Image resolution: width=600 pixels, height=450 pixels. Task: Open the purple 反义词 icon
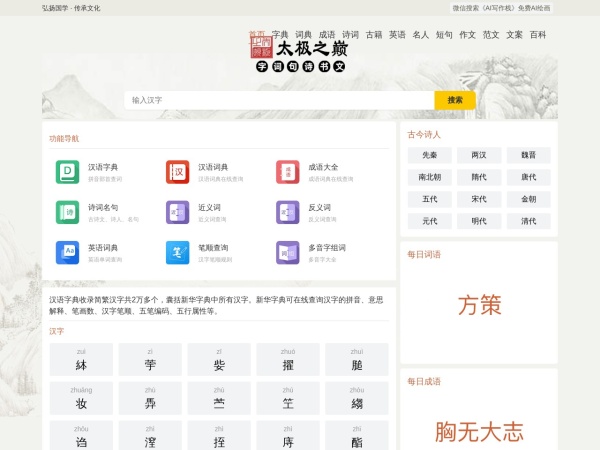(287, 212)
